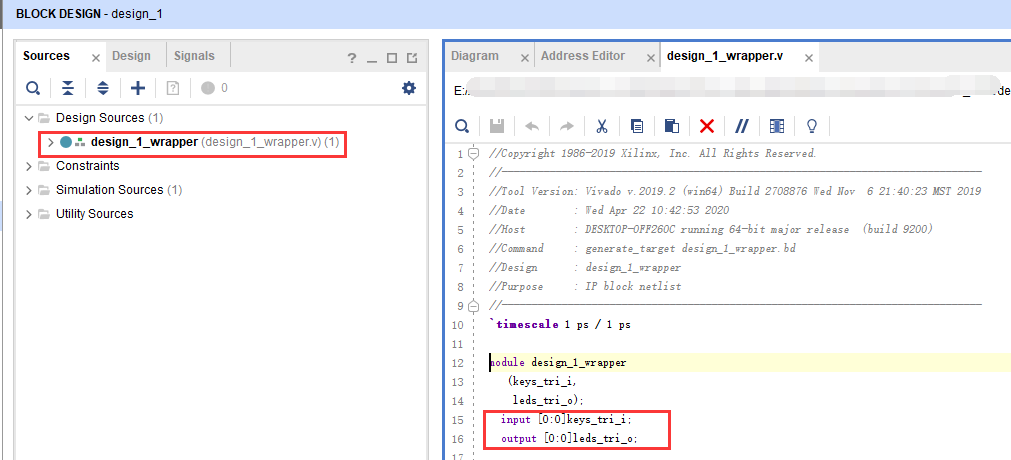Switch to the Signals tab
1011x460 pixels.
[194, 55]
